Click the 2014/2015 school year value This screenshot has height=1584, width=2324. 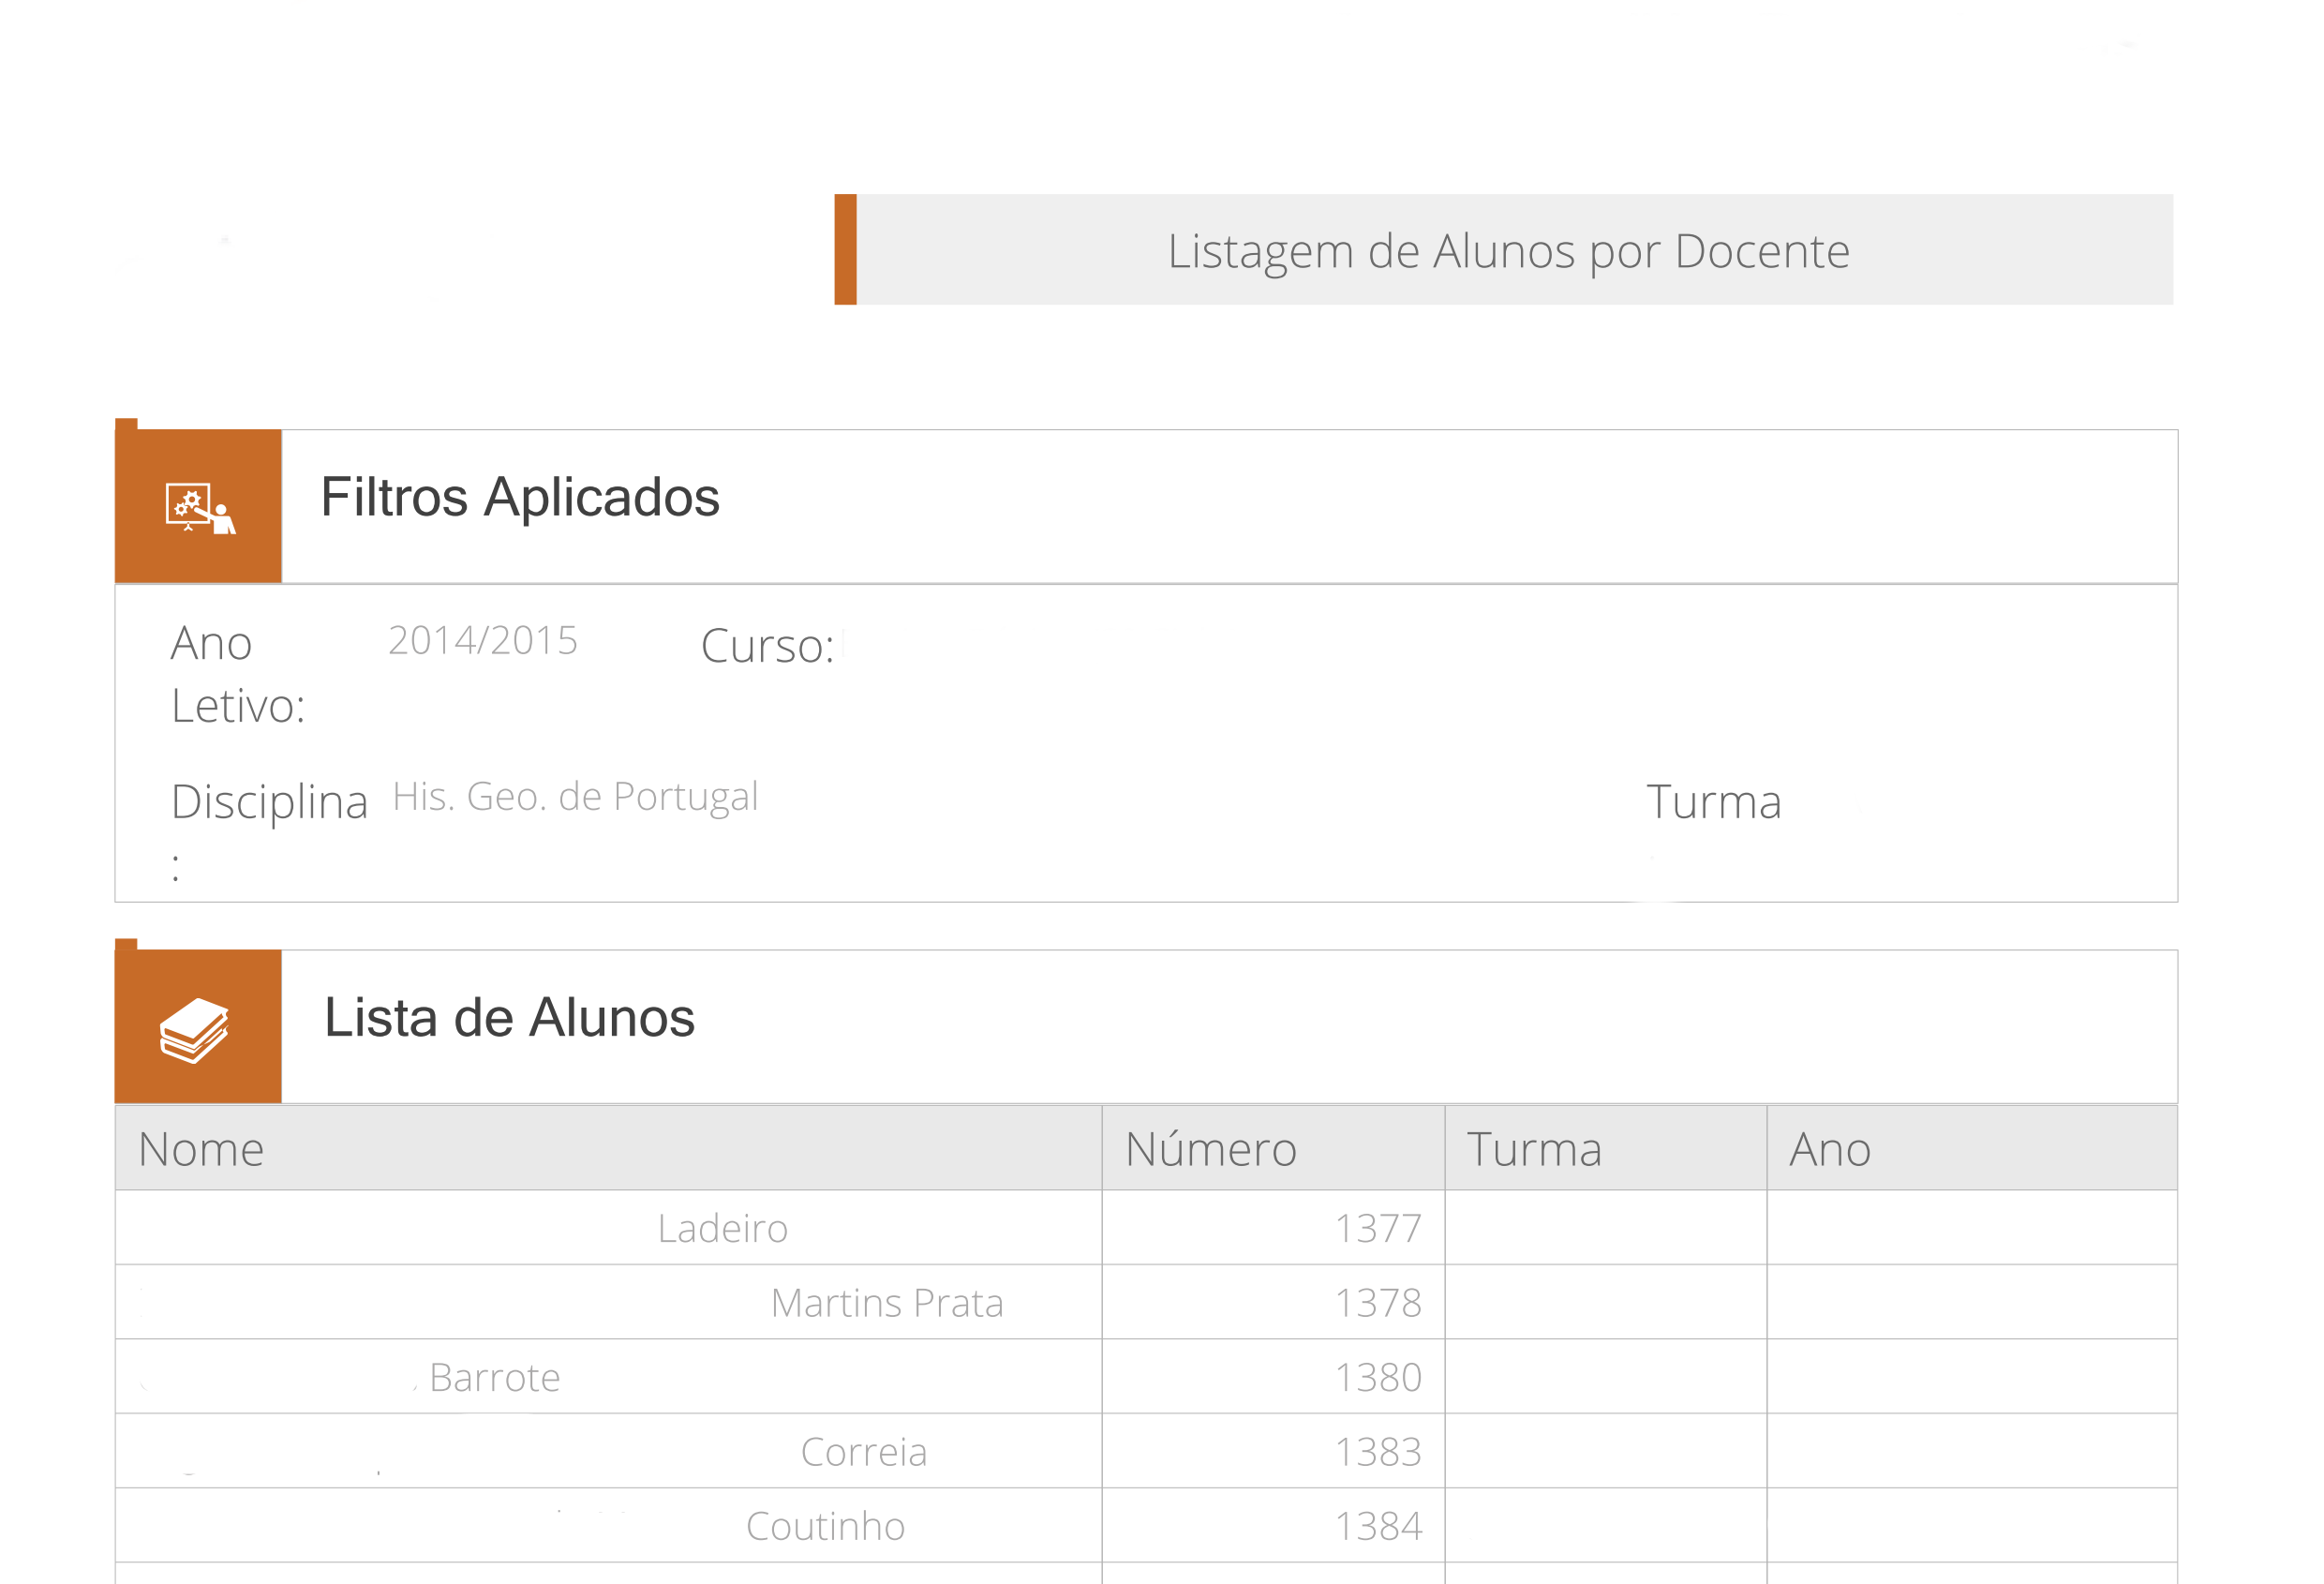(x=482, y=641)
